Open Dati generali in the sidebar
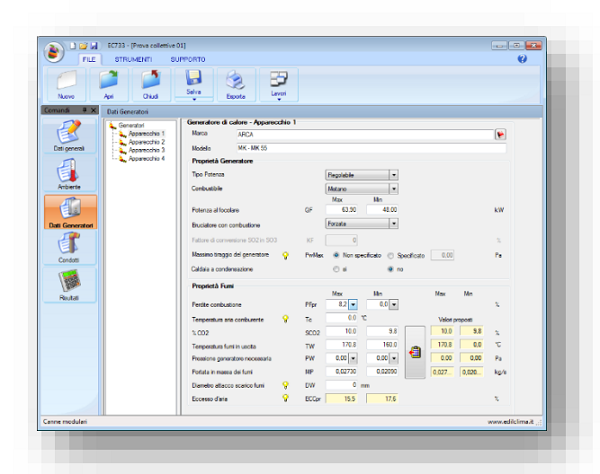 pyautogui.click(x=67, y=134)
